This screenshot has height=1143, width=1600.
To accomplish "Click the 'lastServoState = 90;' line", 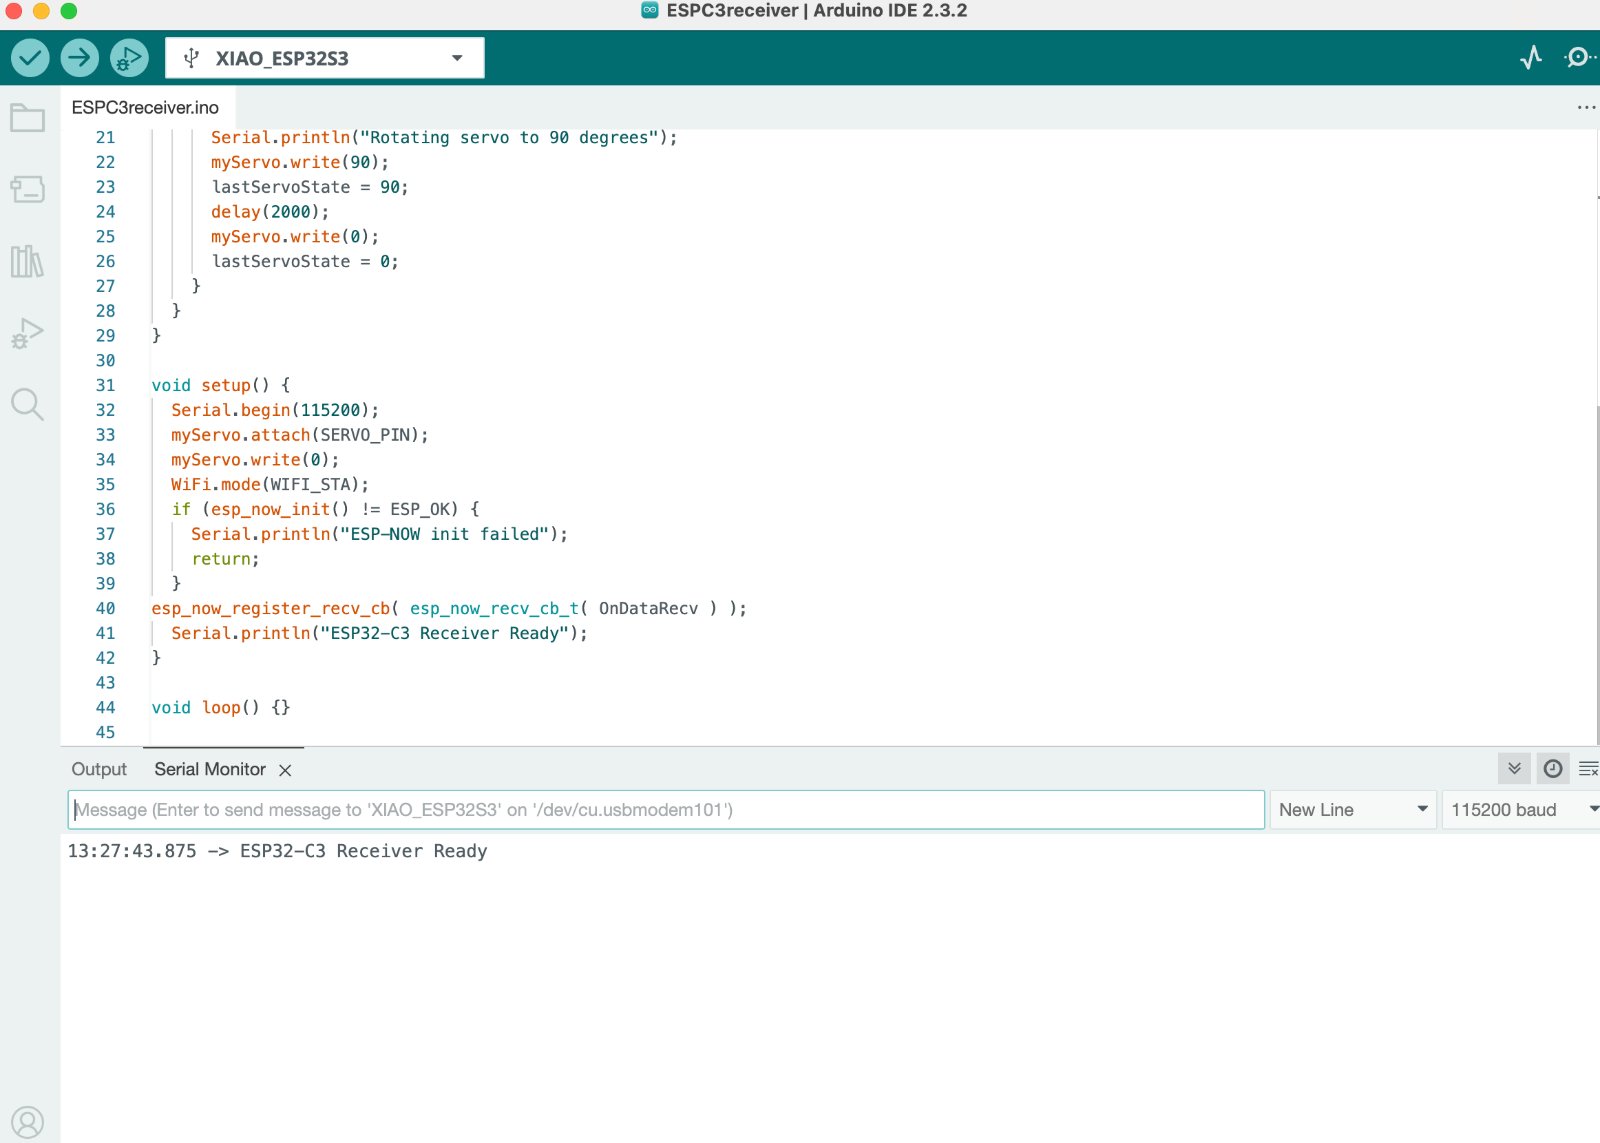I will click(x=310, y=187).
